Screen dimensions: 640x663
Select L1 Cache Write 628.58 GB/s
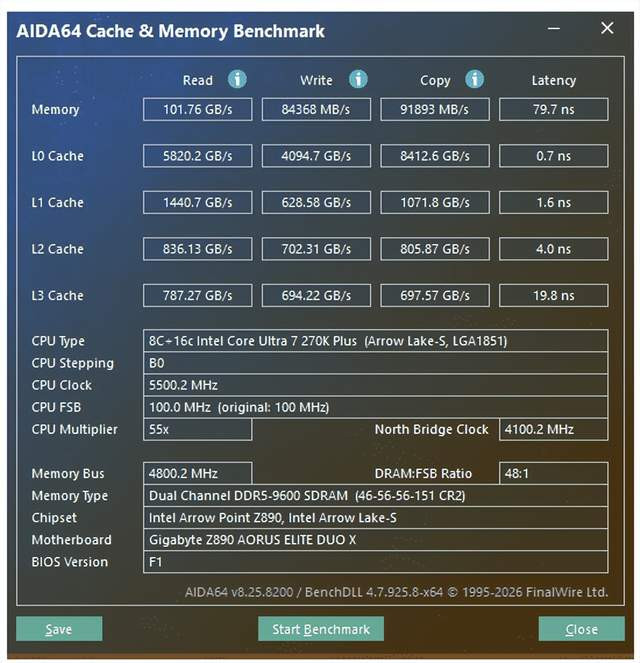(x=316, y=203)
